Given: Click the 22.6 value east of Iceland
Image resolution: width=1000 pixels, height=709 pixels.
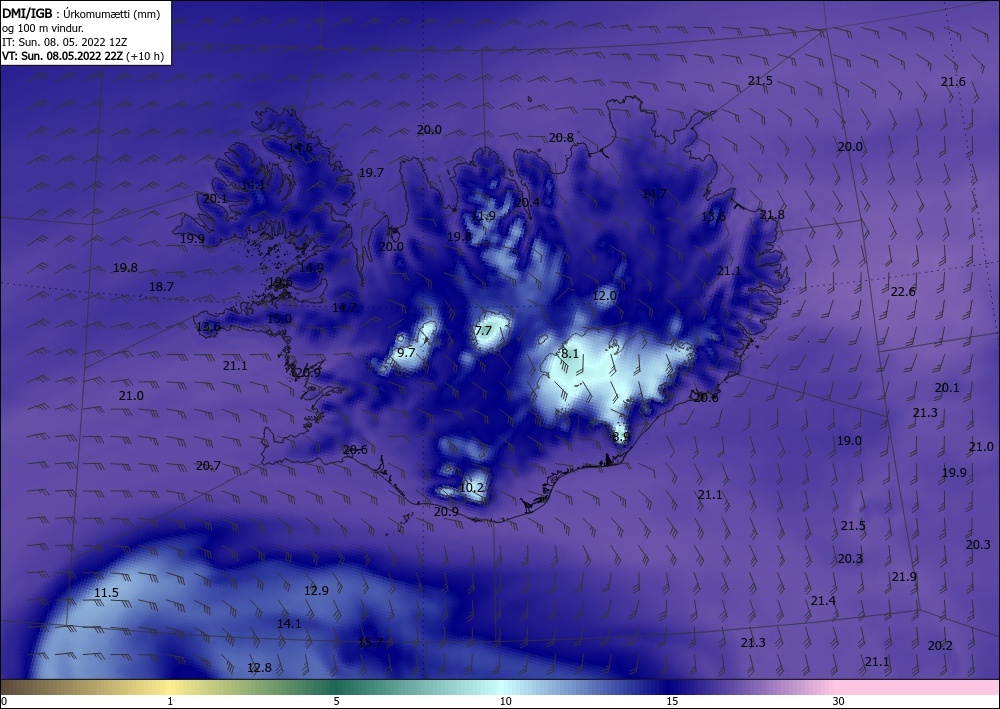Looking at the screenshot, I should [903, 292].
